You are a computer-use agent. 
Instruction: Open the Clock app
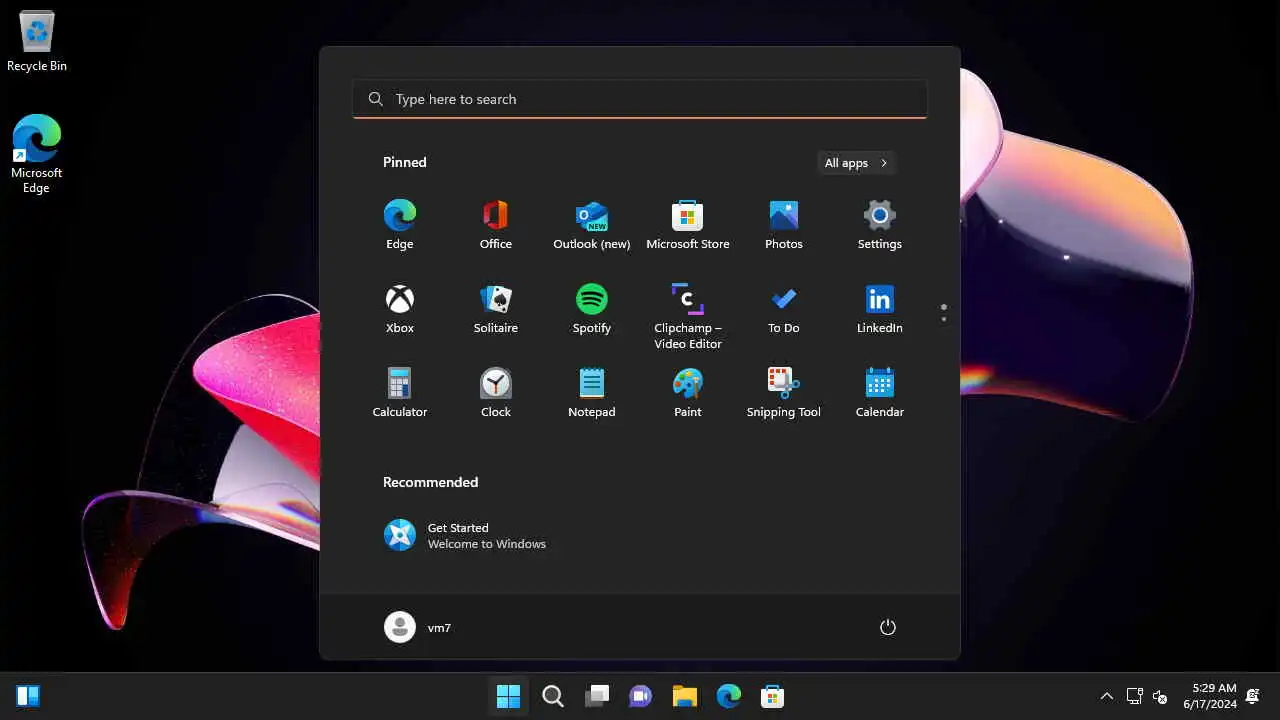pyautogui.click(x=495, y=393)
